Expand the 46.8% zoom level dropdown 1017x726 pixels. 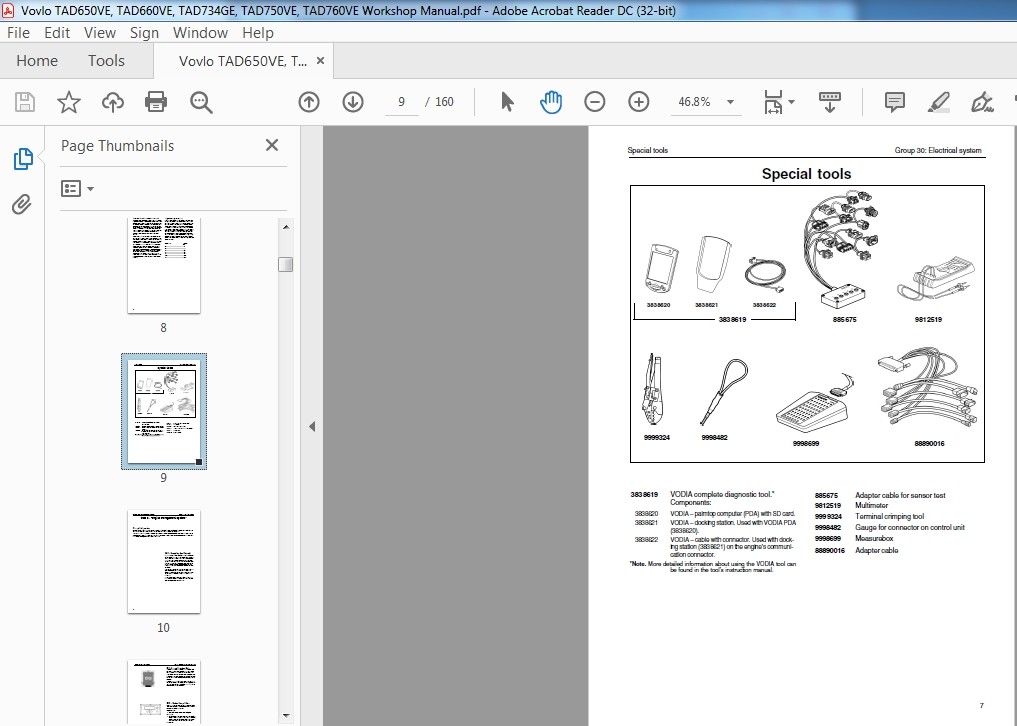(x=730, y=102)
